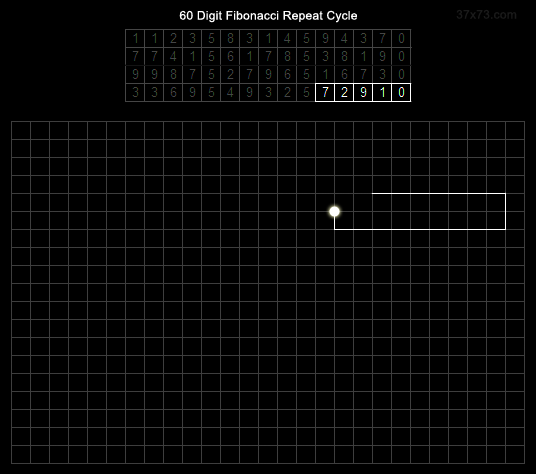
Task: Click digit 9 in the first digit row
Action: tap(325, 38)
